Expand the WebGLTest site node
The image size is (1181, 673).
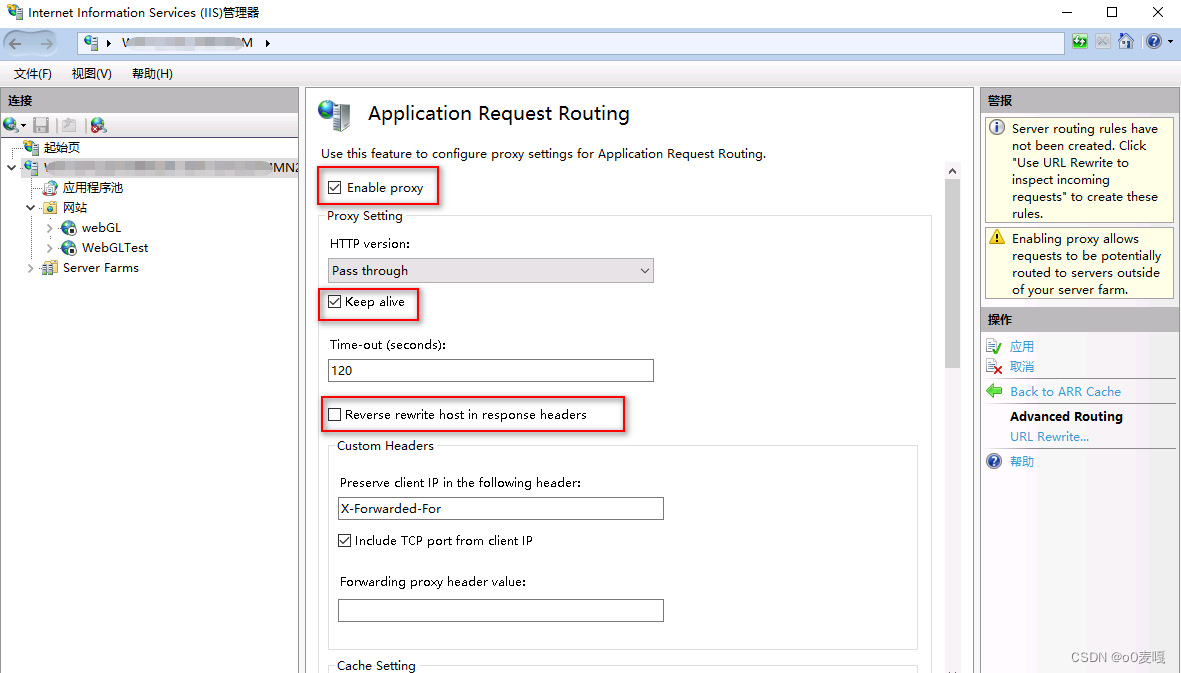[x=50, y=248]
